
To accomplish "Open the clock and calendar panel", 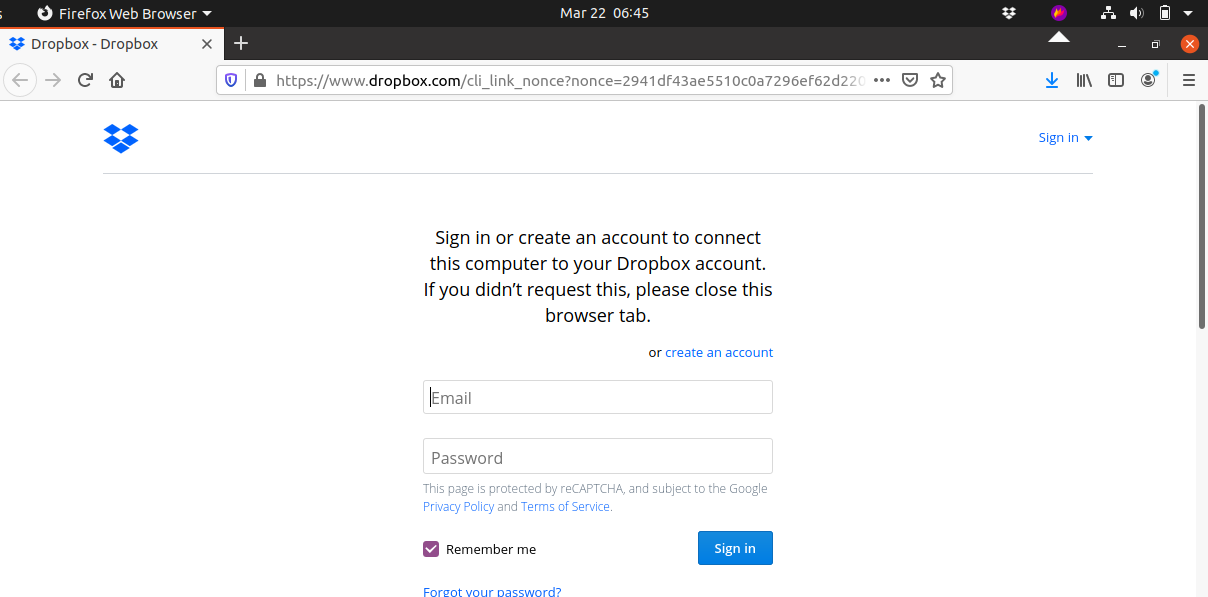I will pos(604,13).
